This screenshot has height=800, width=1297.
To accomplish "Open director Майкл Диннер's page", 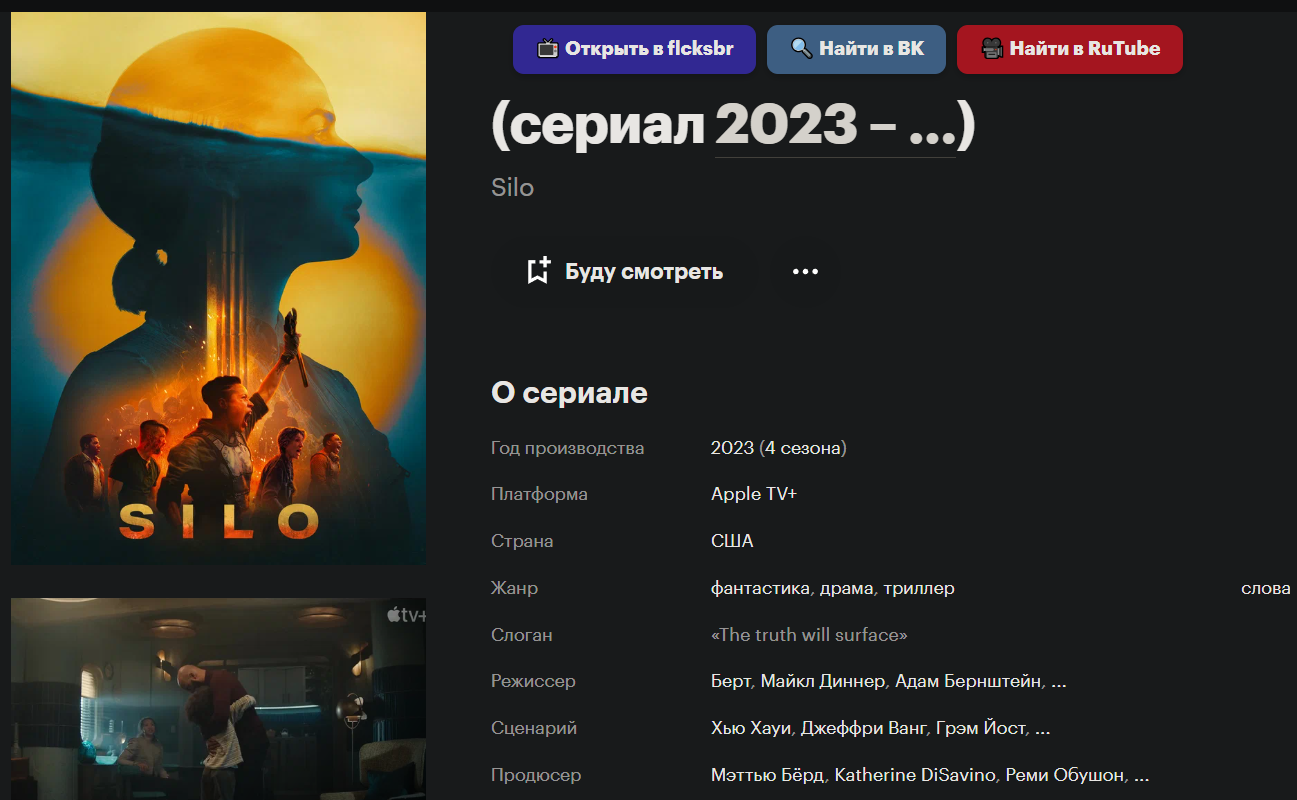I will pos(823,681).
